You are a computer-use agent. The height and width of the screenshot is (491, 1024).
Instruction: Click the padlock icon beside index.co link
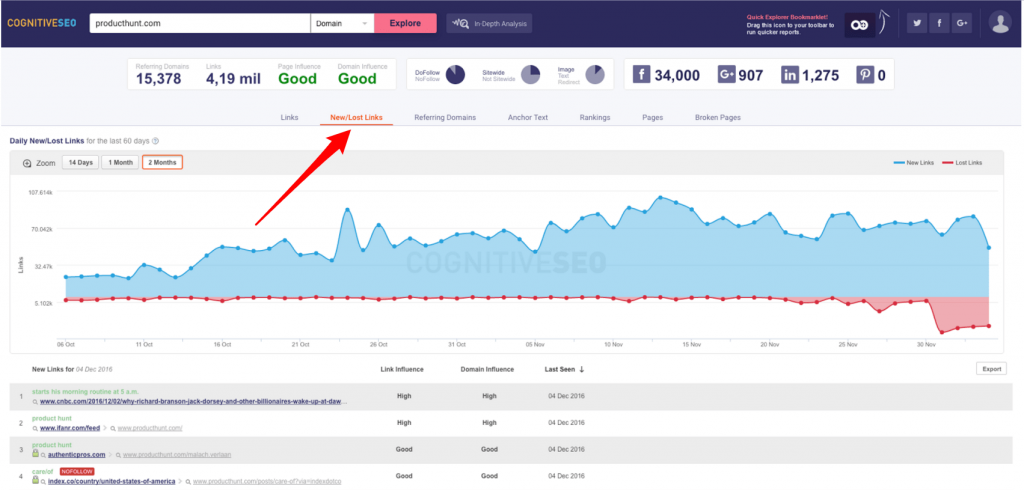click(35, 480)
